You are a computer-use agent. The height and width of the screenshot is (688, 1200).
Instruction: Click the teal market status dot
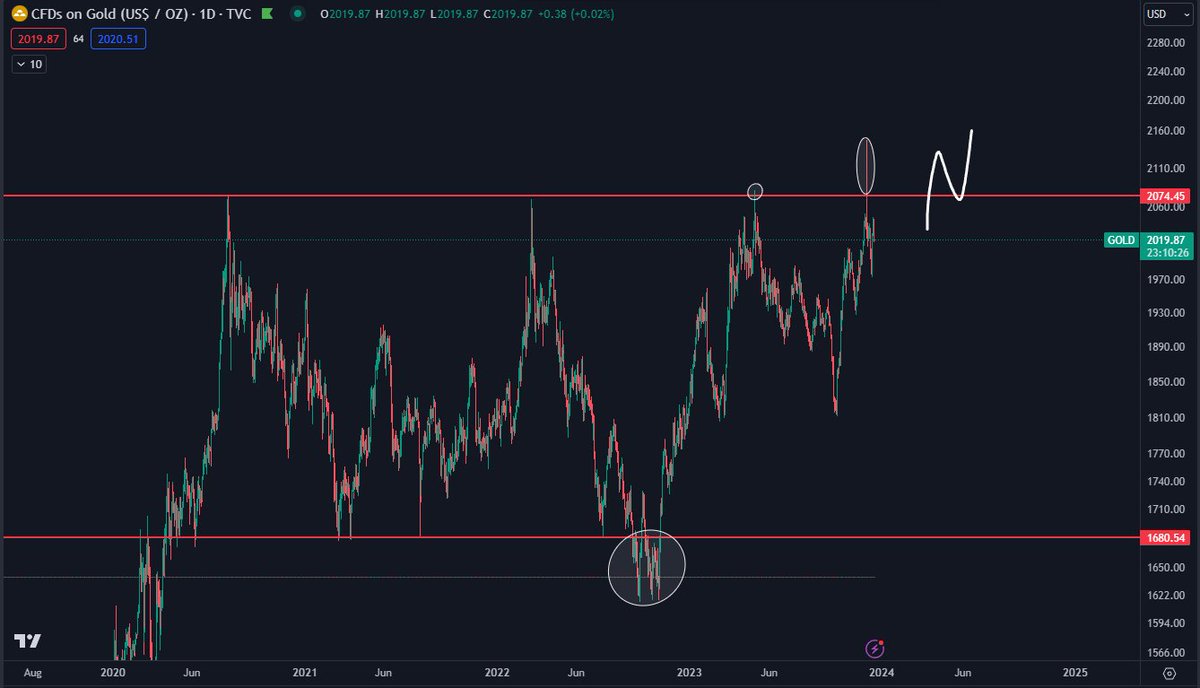(299, 15)
